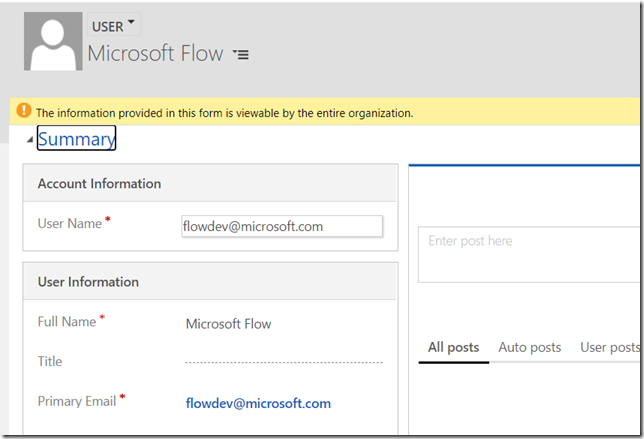The height and width of the screenshot is (439, 644).
Task: Click the Enter post here text box
Action: point(529,254)
